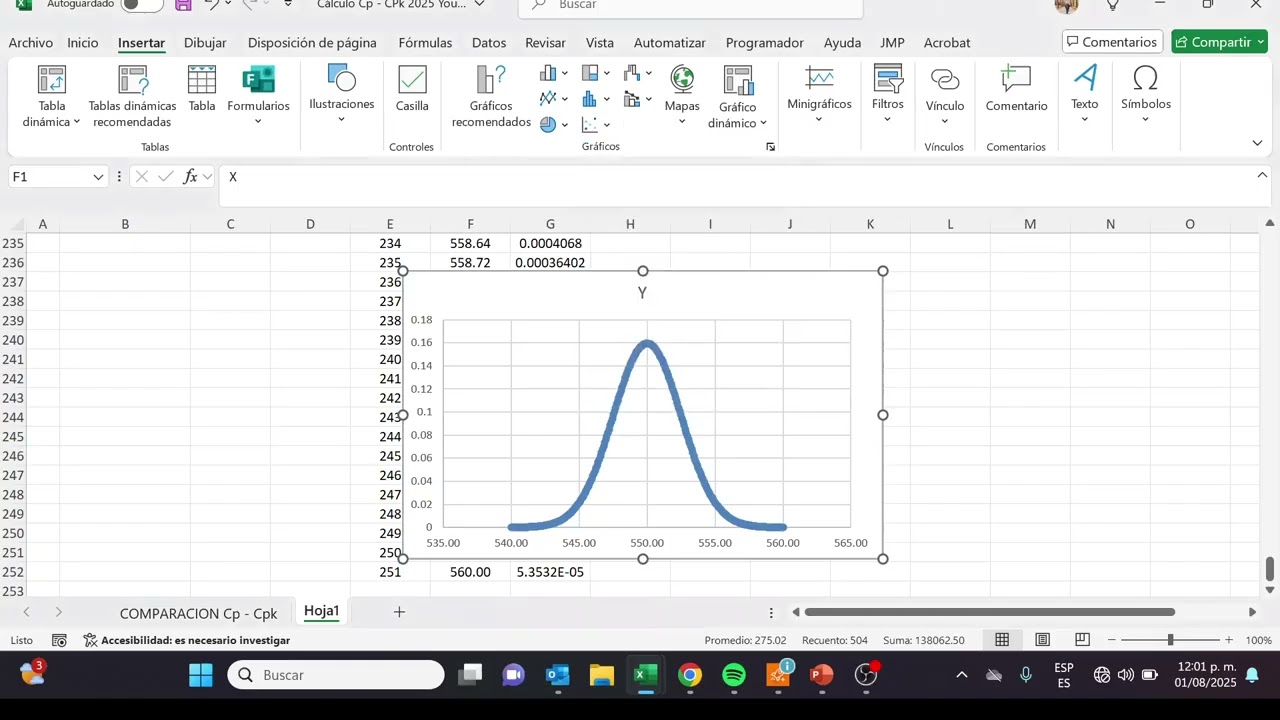
Task: Click the insert function fx button
Action: coord(190,176)
